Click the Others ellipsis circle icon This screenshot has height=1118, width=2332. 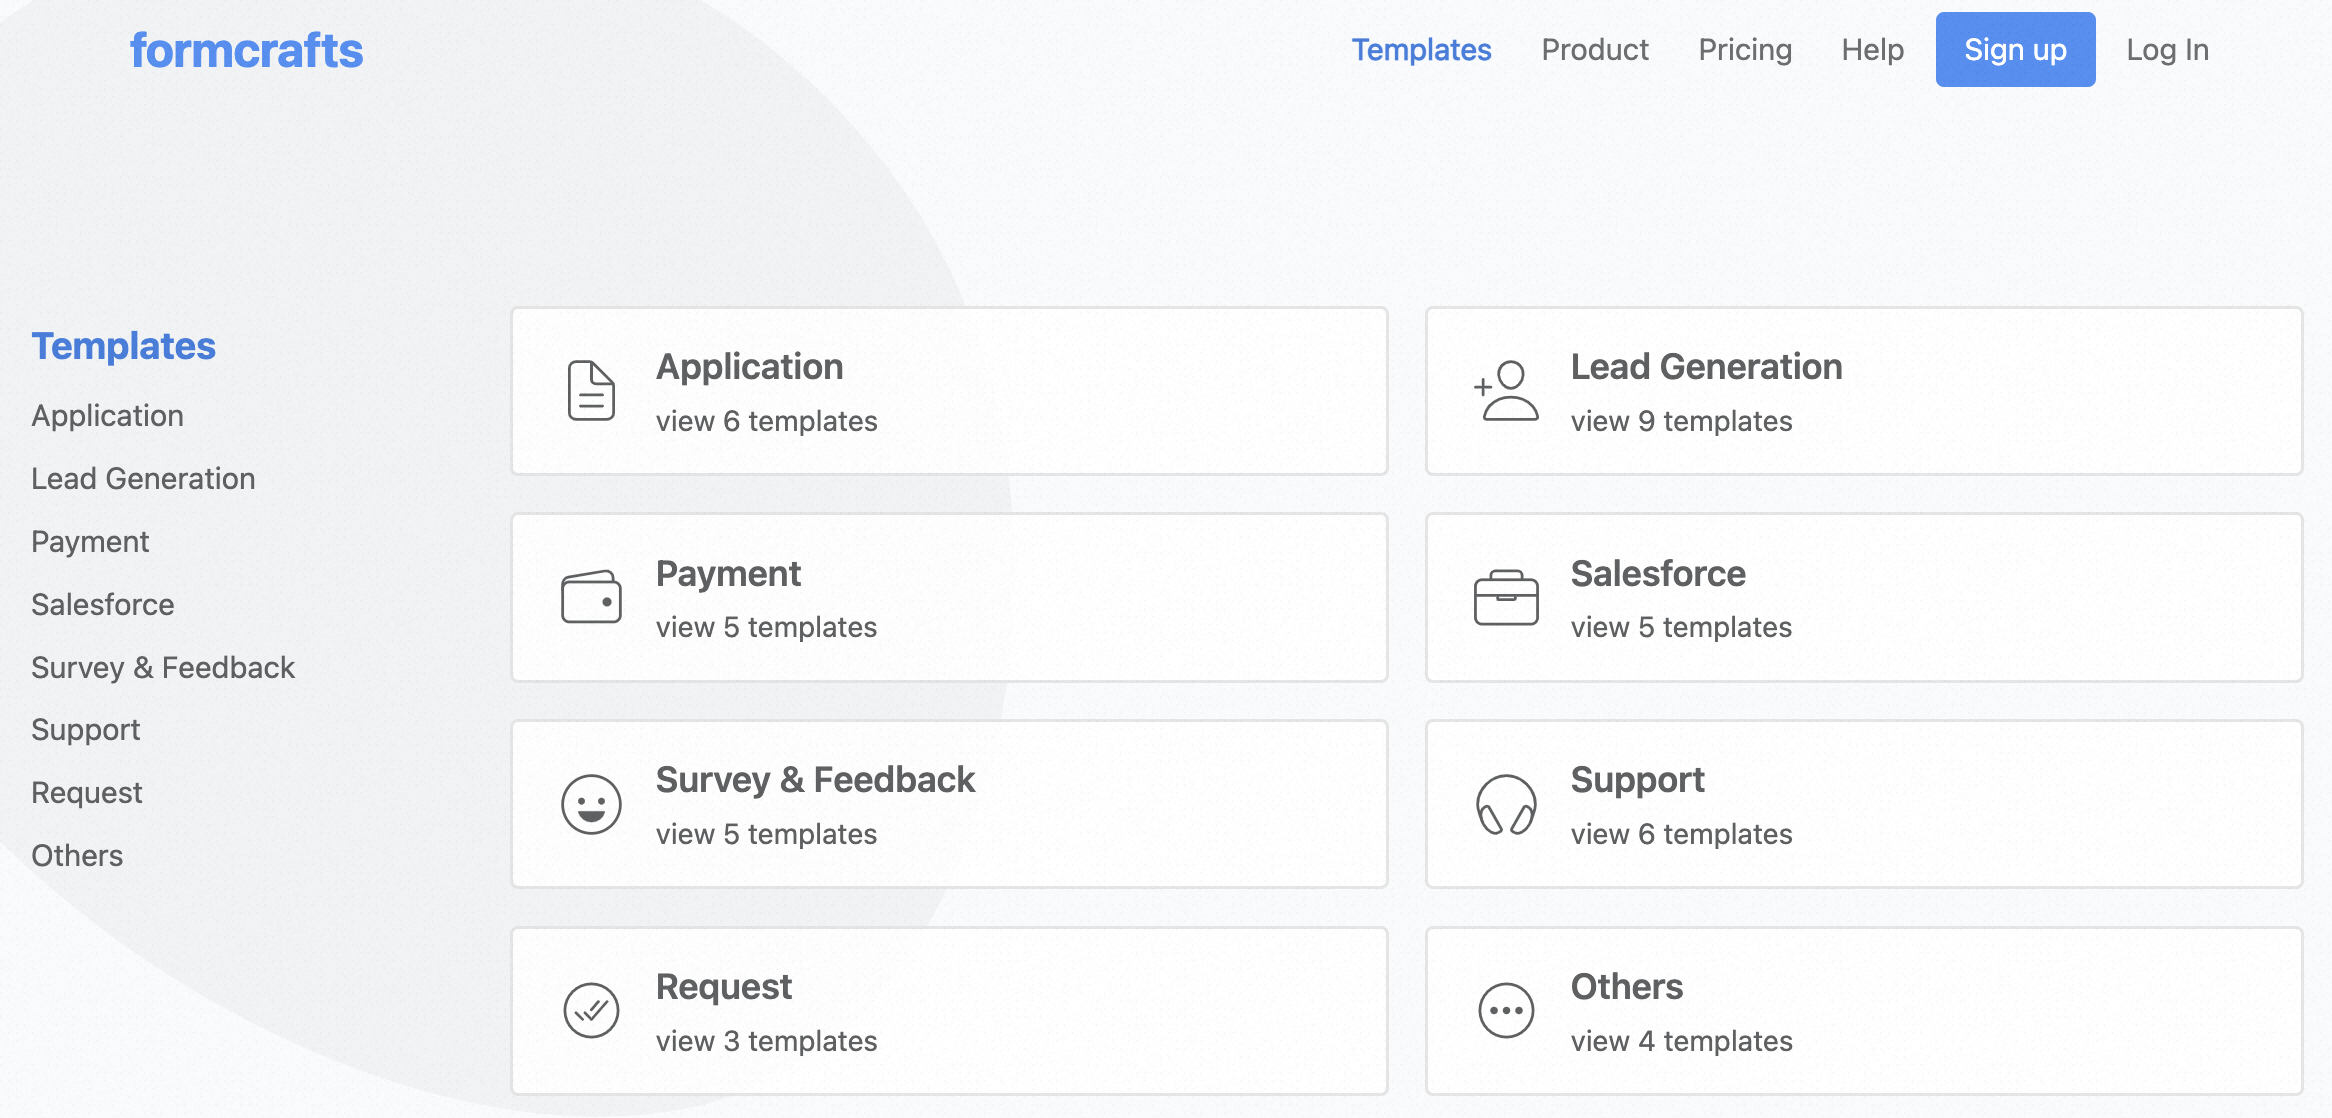[x=1506, y=1011]
